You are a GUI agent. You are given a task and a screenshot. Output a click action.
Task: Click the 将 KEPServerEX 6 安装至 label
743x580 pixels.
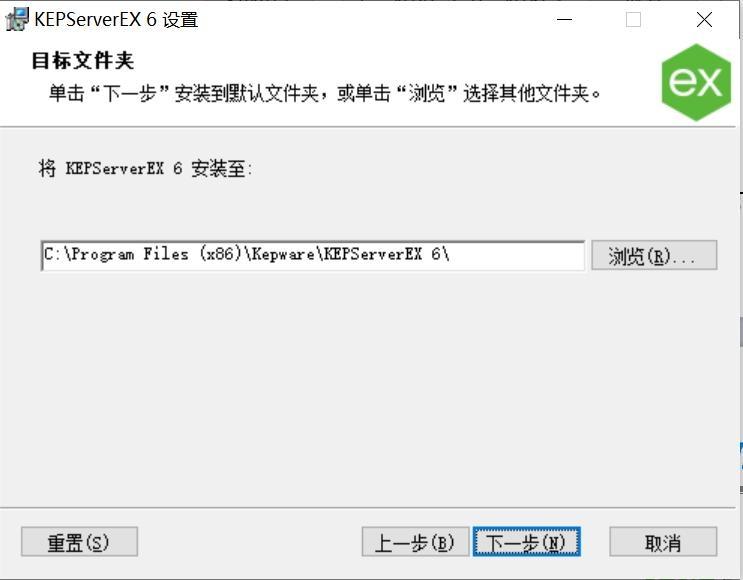(145, 168)
